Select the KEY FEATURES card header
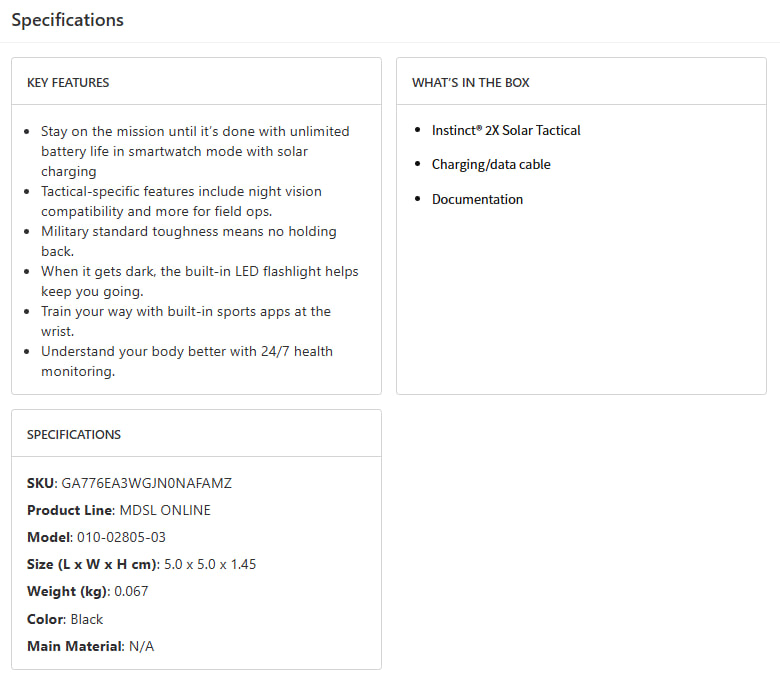This screenshot has width=780, height=681. (x=68, y=82)
